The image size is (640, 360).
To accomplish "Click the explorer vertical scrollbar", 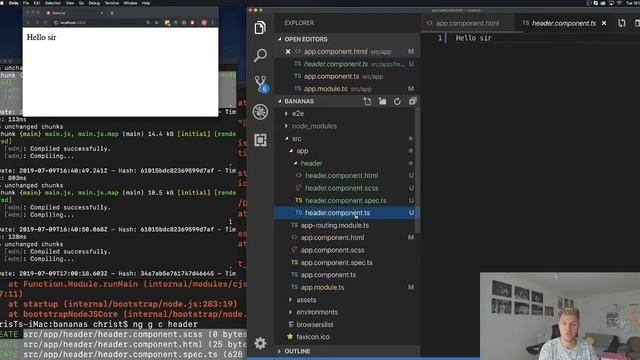I will pyautogui.click(x=417, y=171).
